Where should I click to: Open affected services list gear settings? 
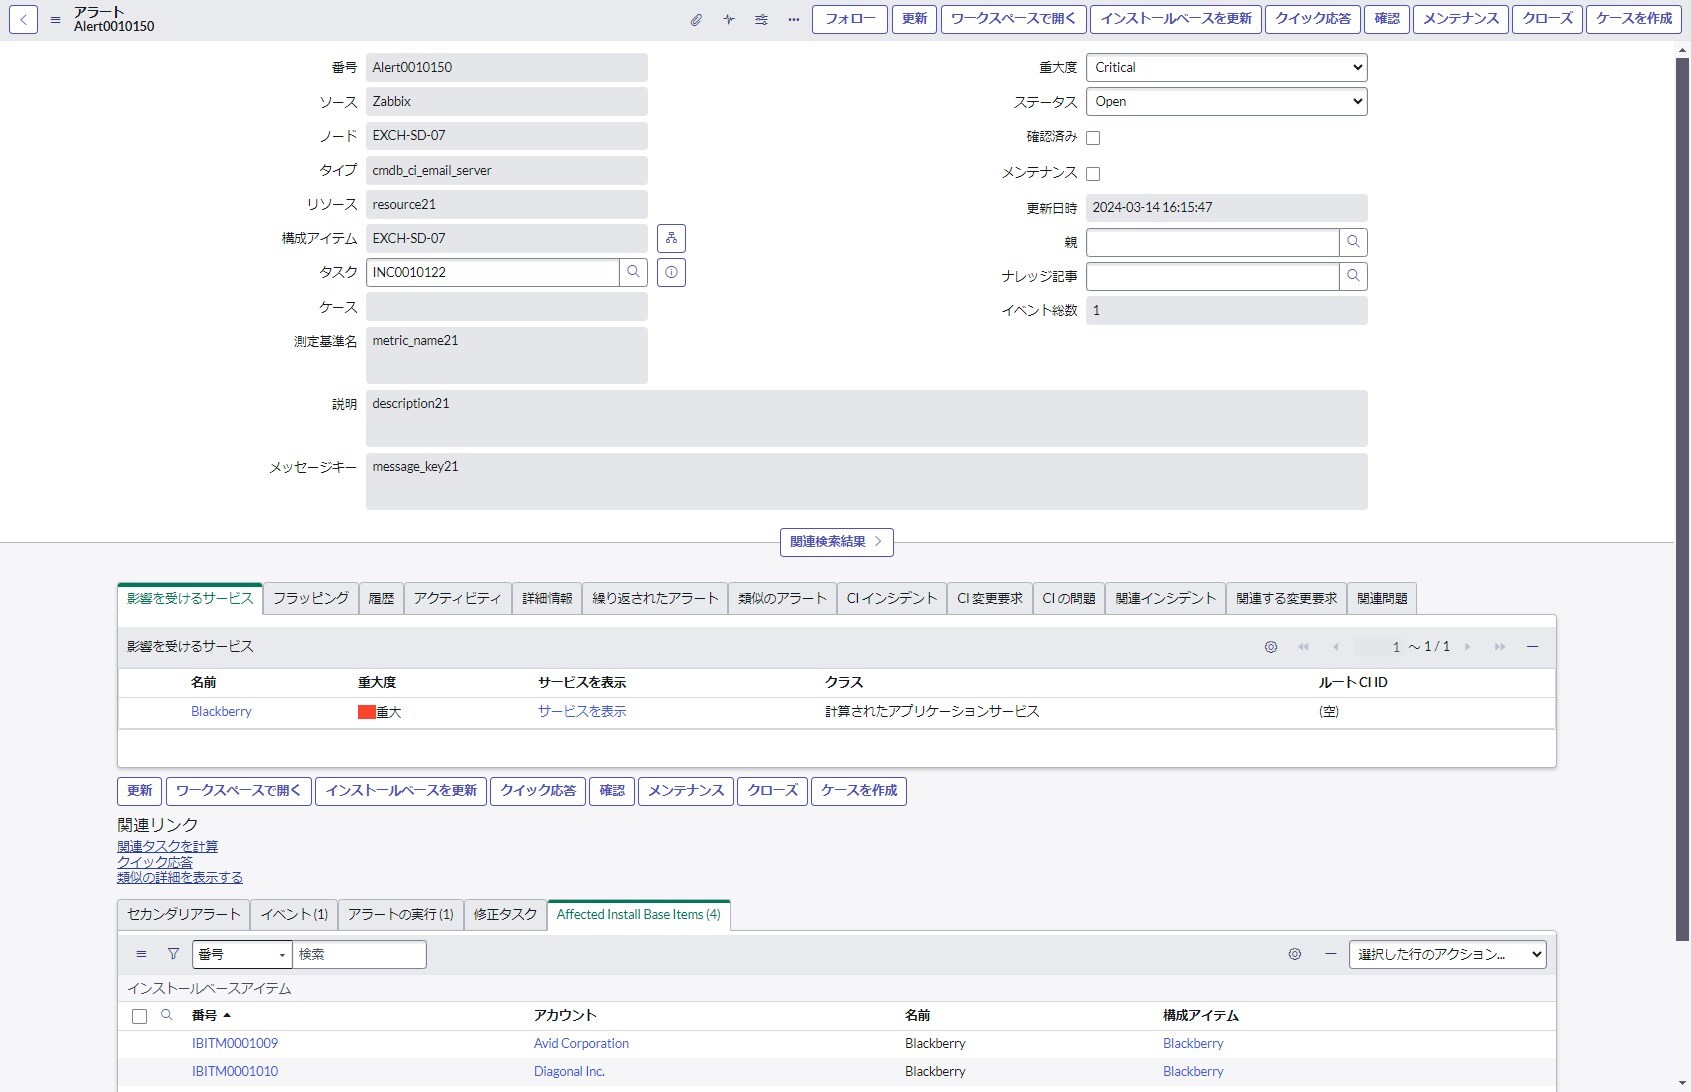1271,647
